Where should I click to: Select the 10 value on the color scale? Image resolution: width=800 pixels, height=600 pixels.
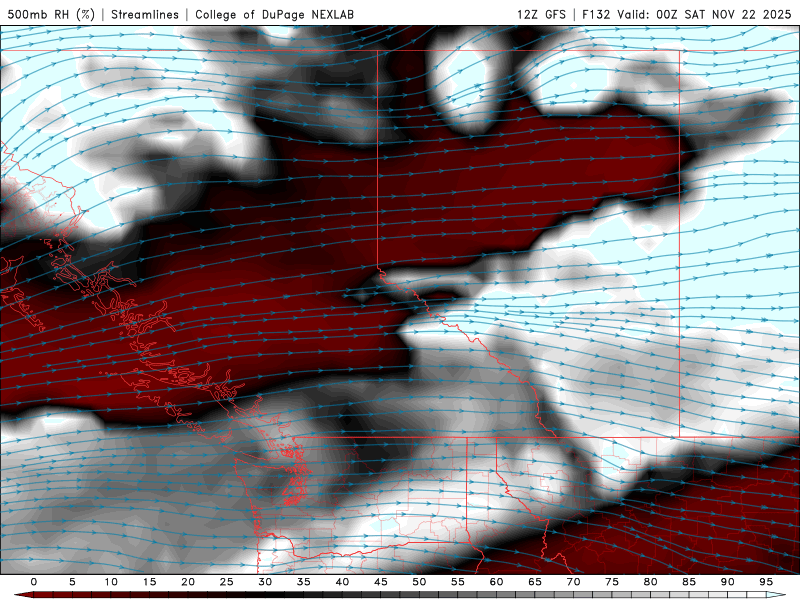[x=111, y=582]
